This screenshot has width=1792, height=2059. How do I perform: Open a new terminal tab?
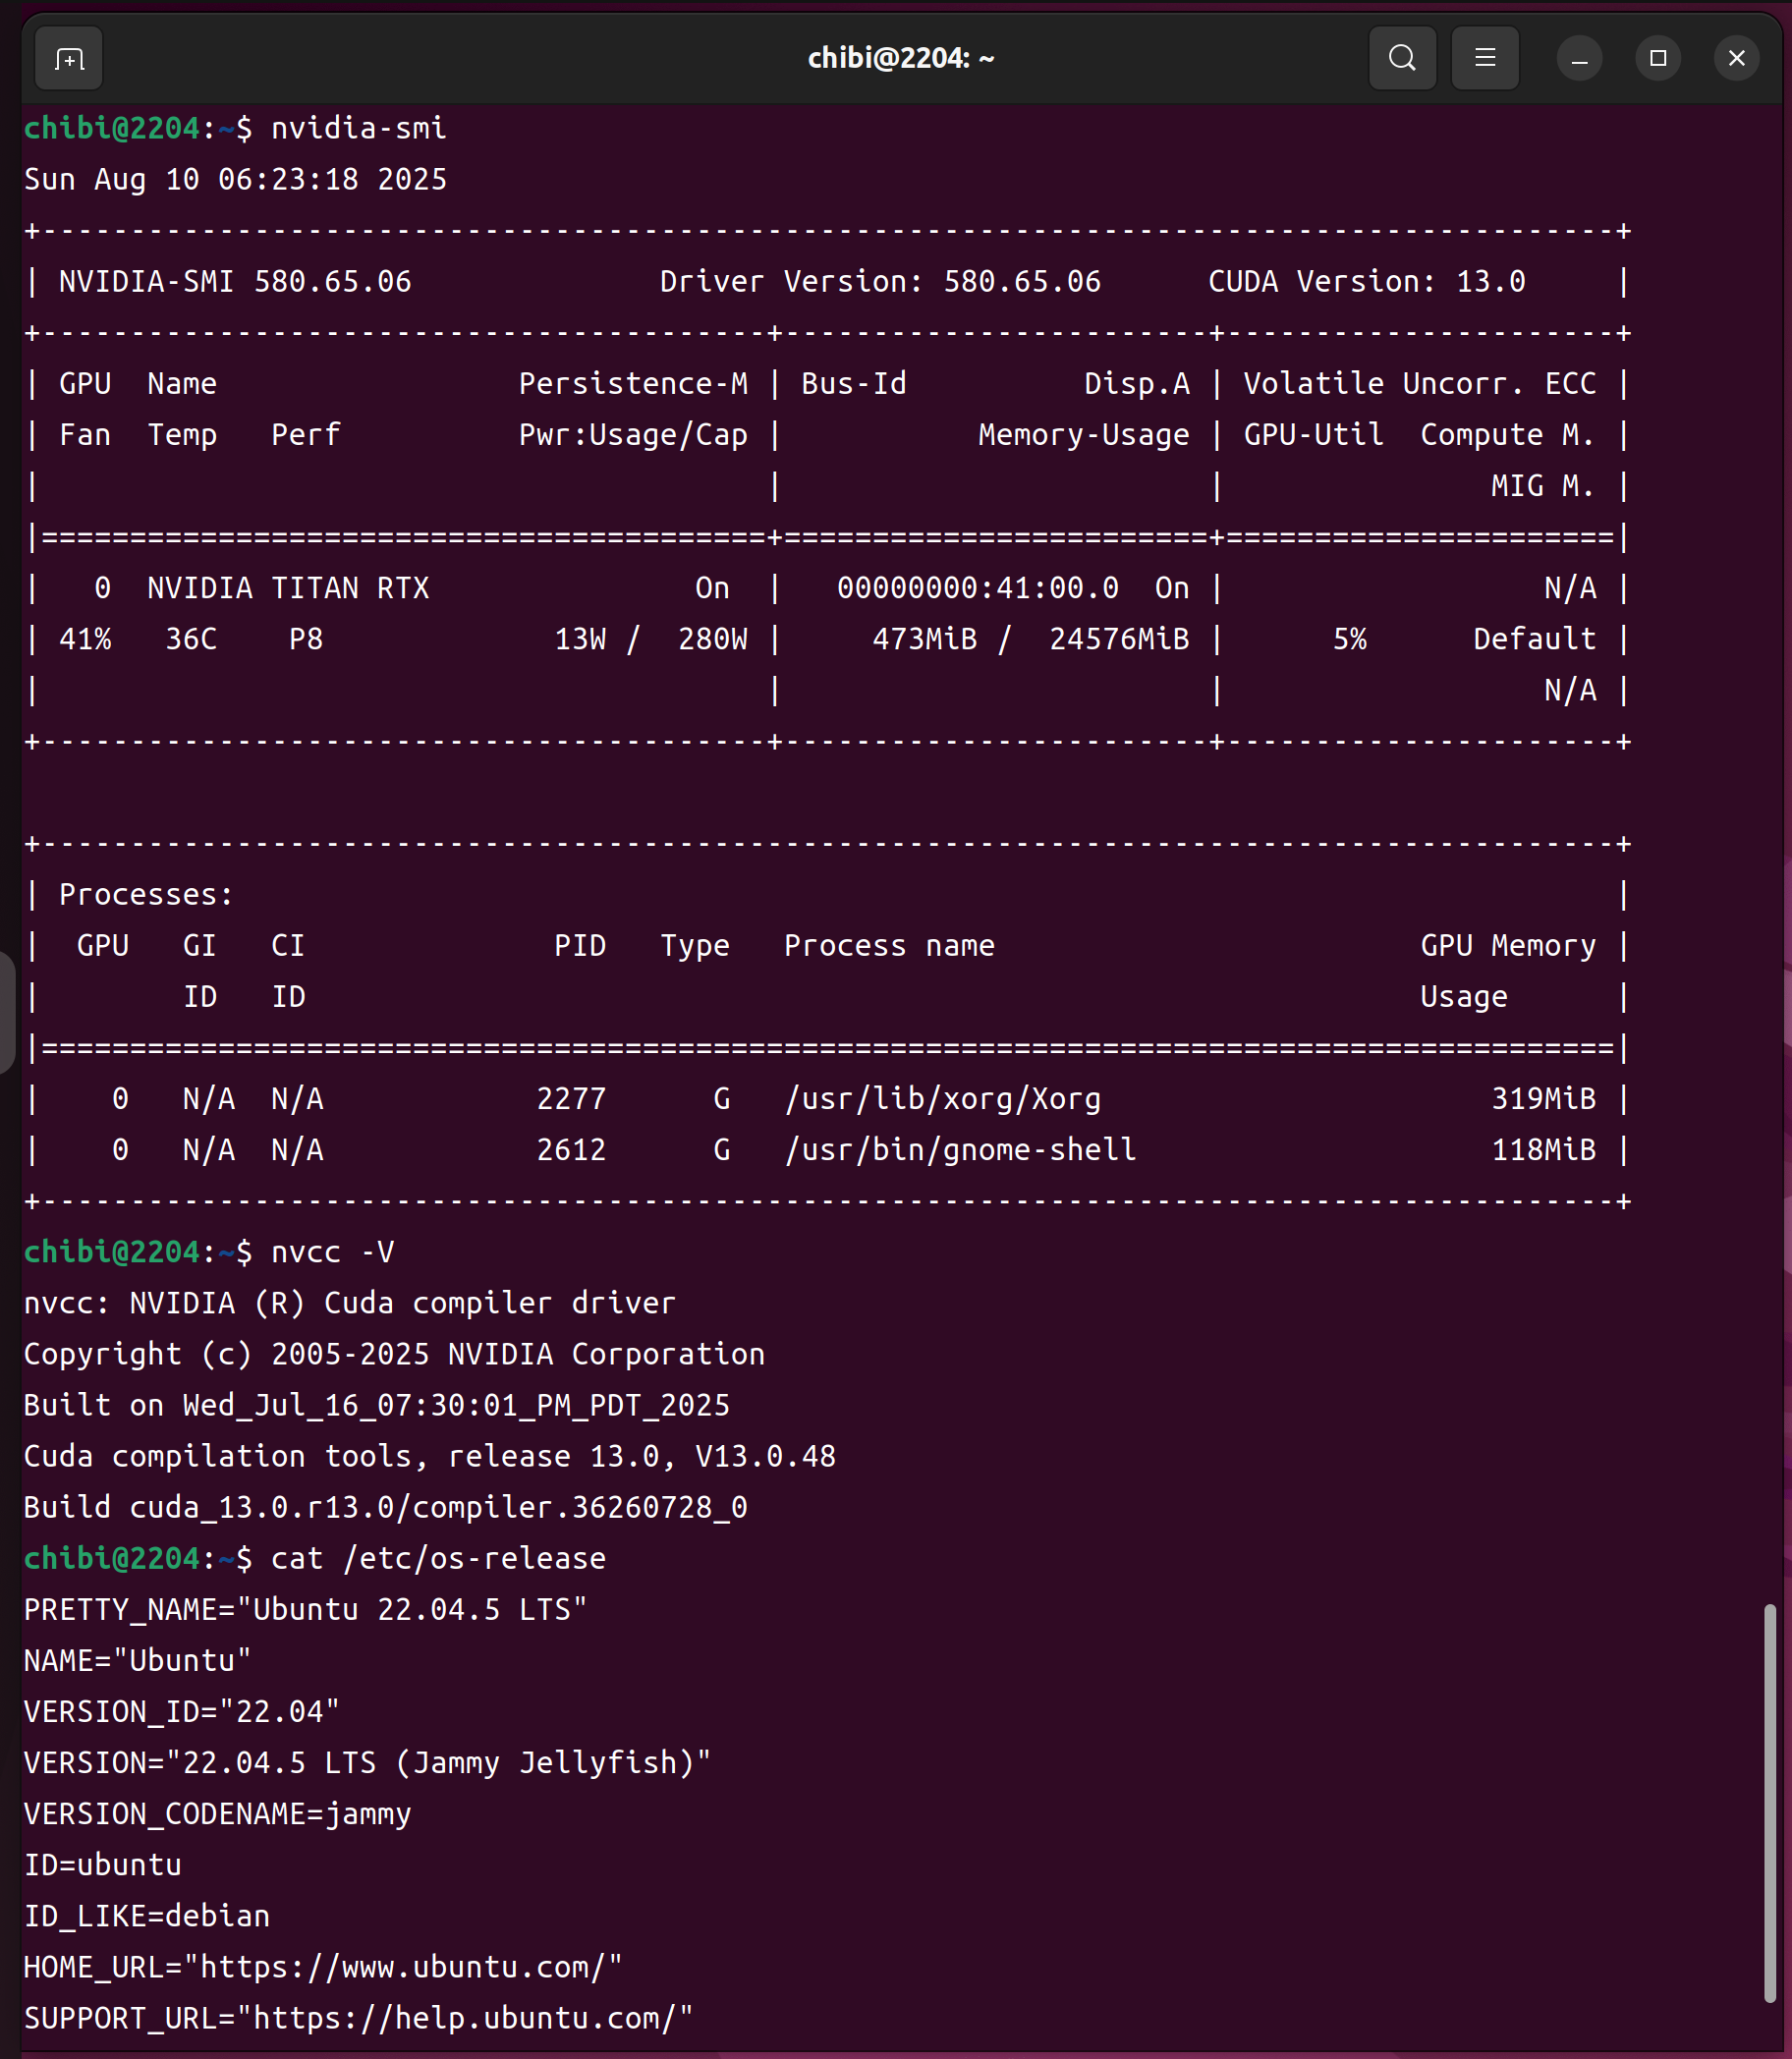(68, 59)
